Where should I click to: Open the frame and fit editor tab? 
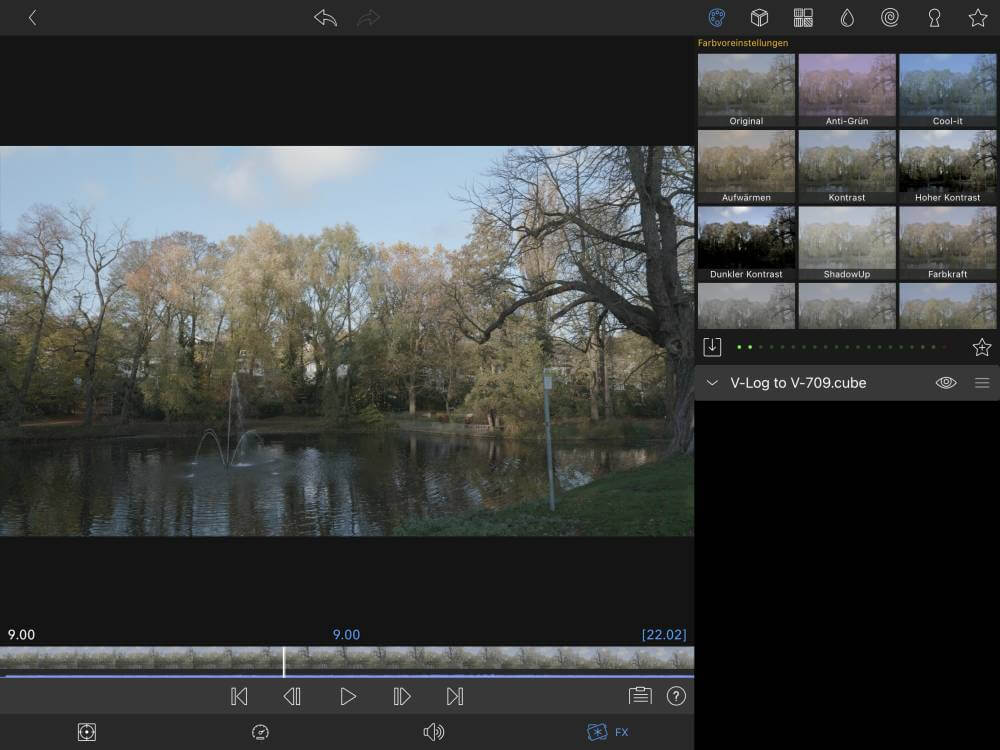tap(87, 732)
